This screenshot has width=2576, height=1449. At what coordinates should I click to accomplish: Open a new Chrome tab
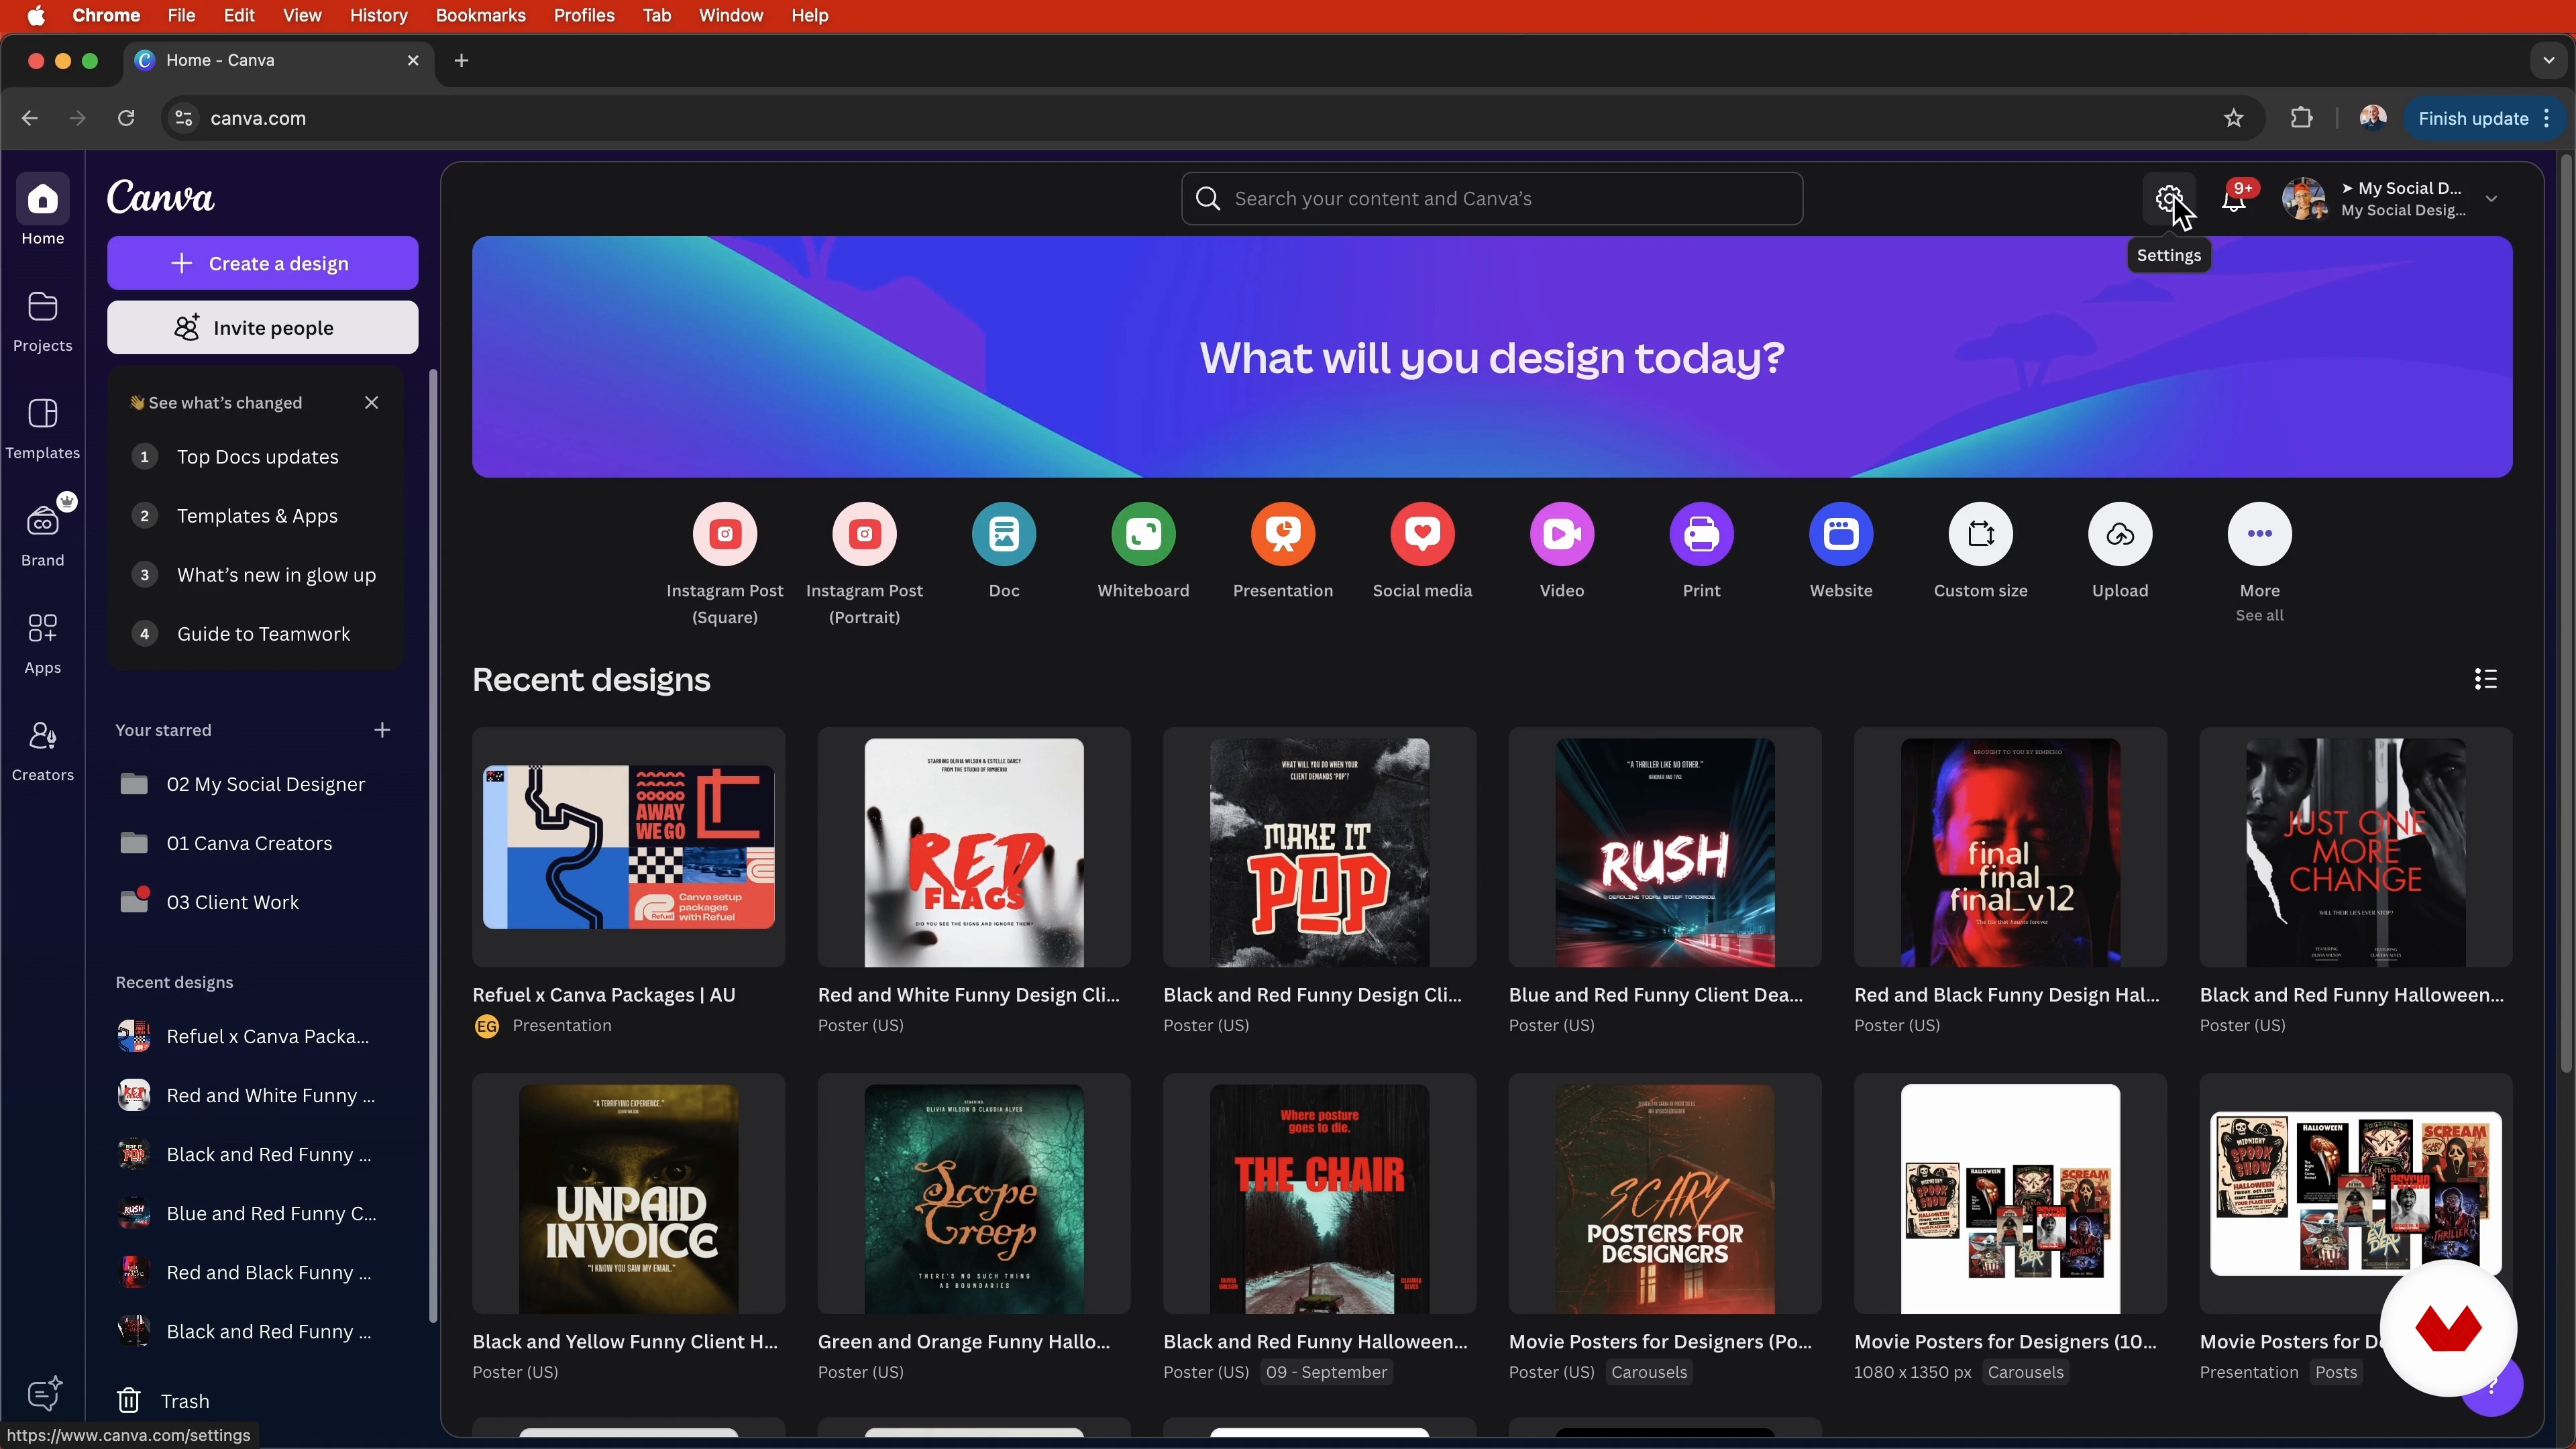[461, 60]
